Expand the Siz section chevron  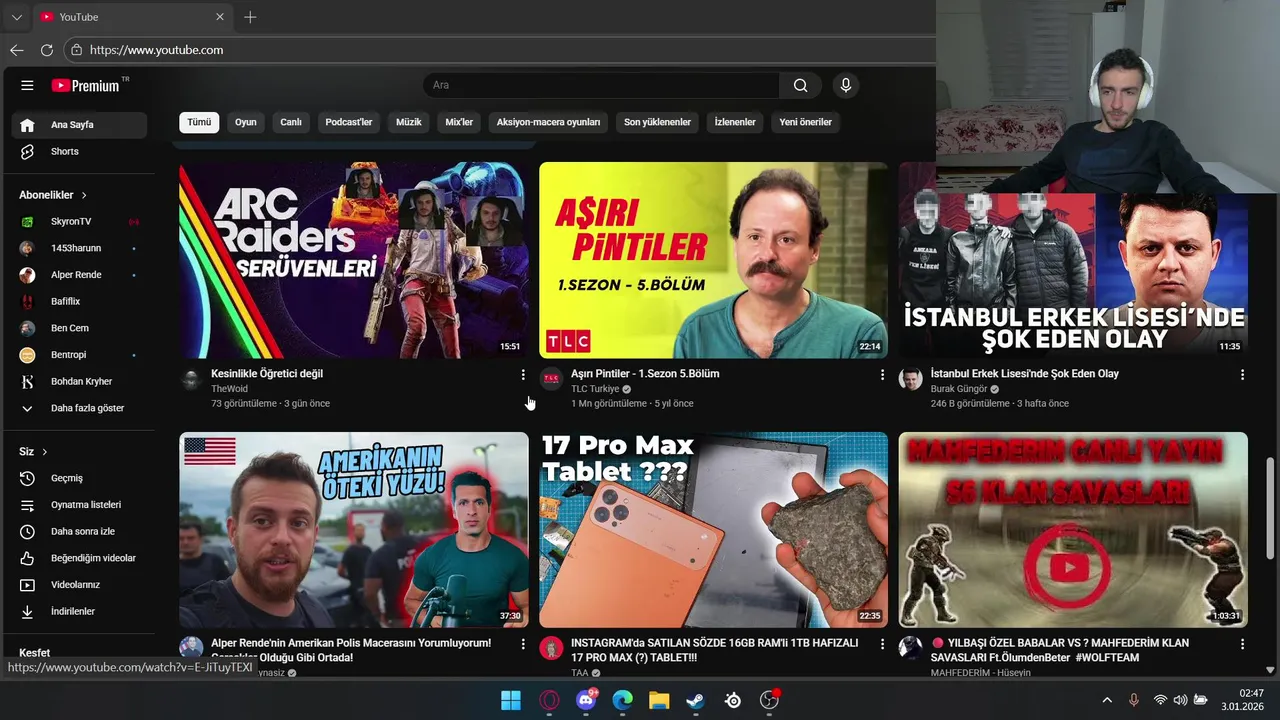click(x=45, y=452)
